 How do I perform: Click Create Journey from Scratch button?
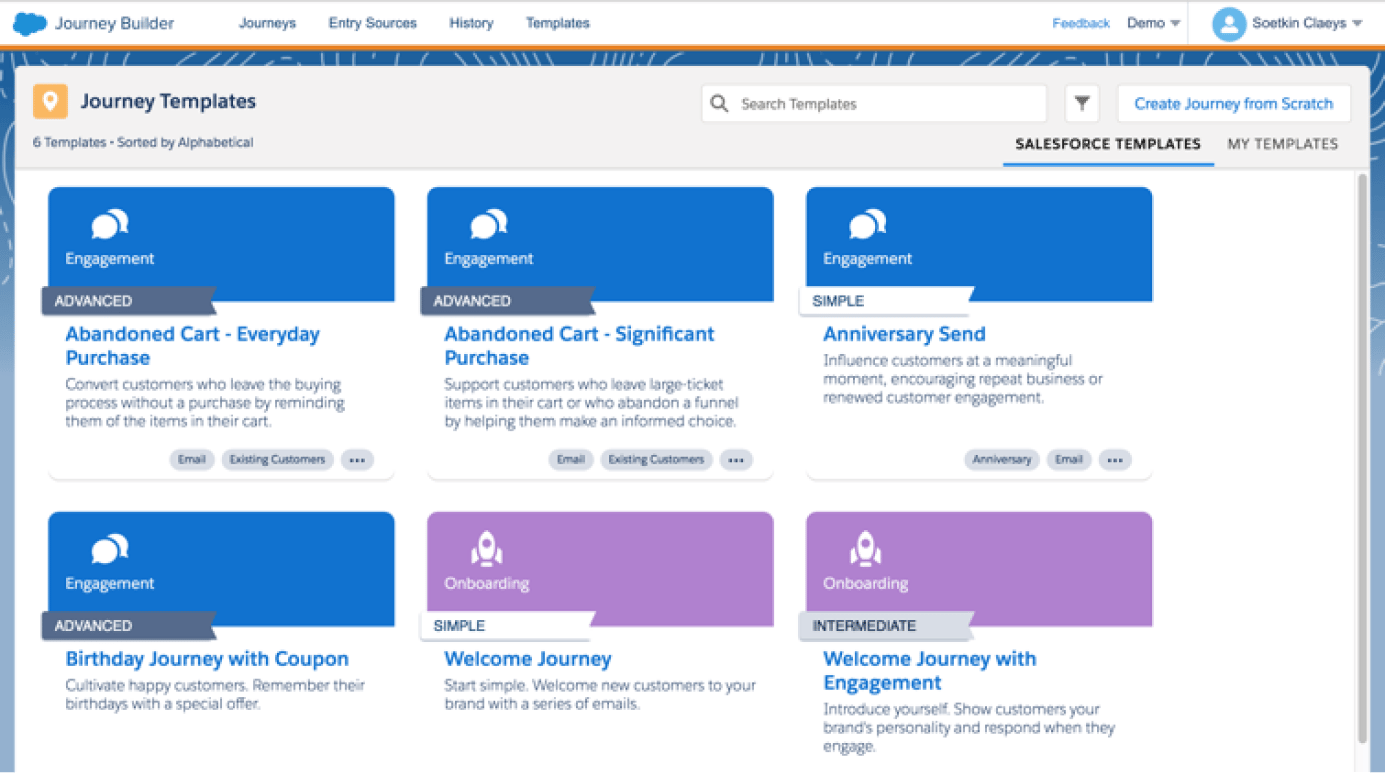click(1233, 103)
